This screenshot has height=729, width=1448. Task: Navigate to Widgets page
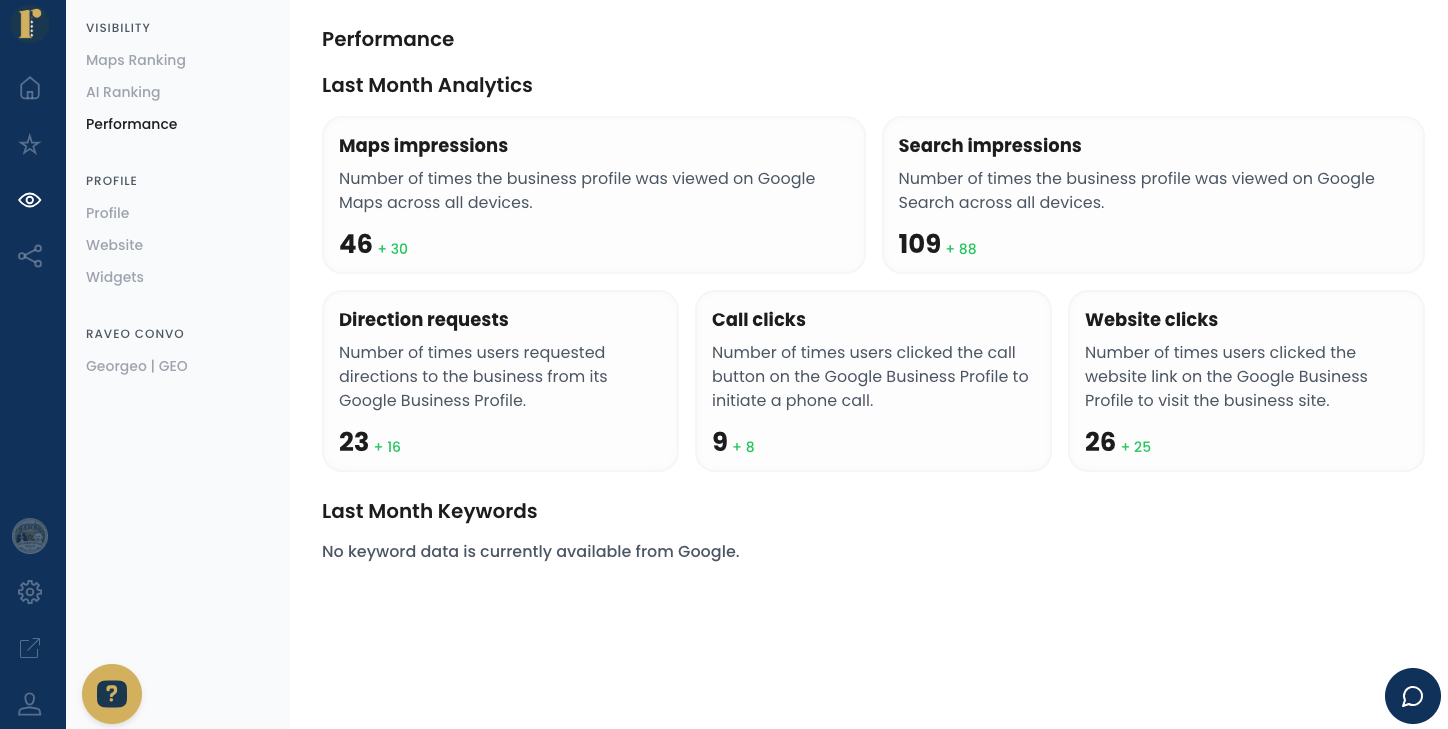coord(115,277)
